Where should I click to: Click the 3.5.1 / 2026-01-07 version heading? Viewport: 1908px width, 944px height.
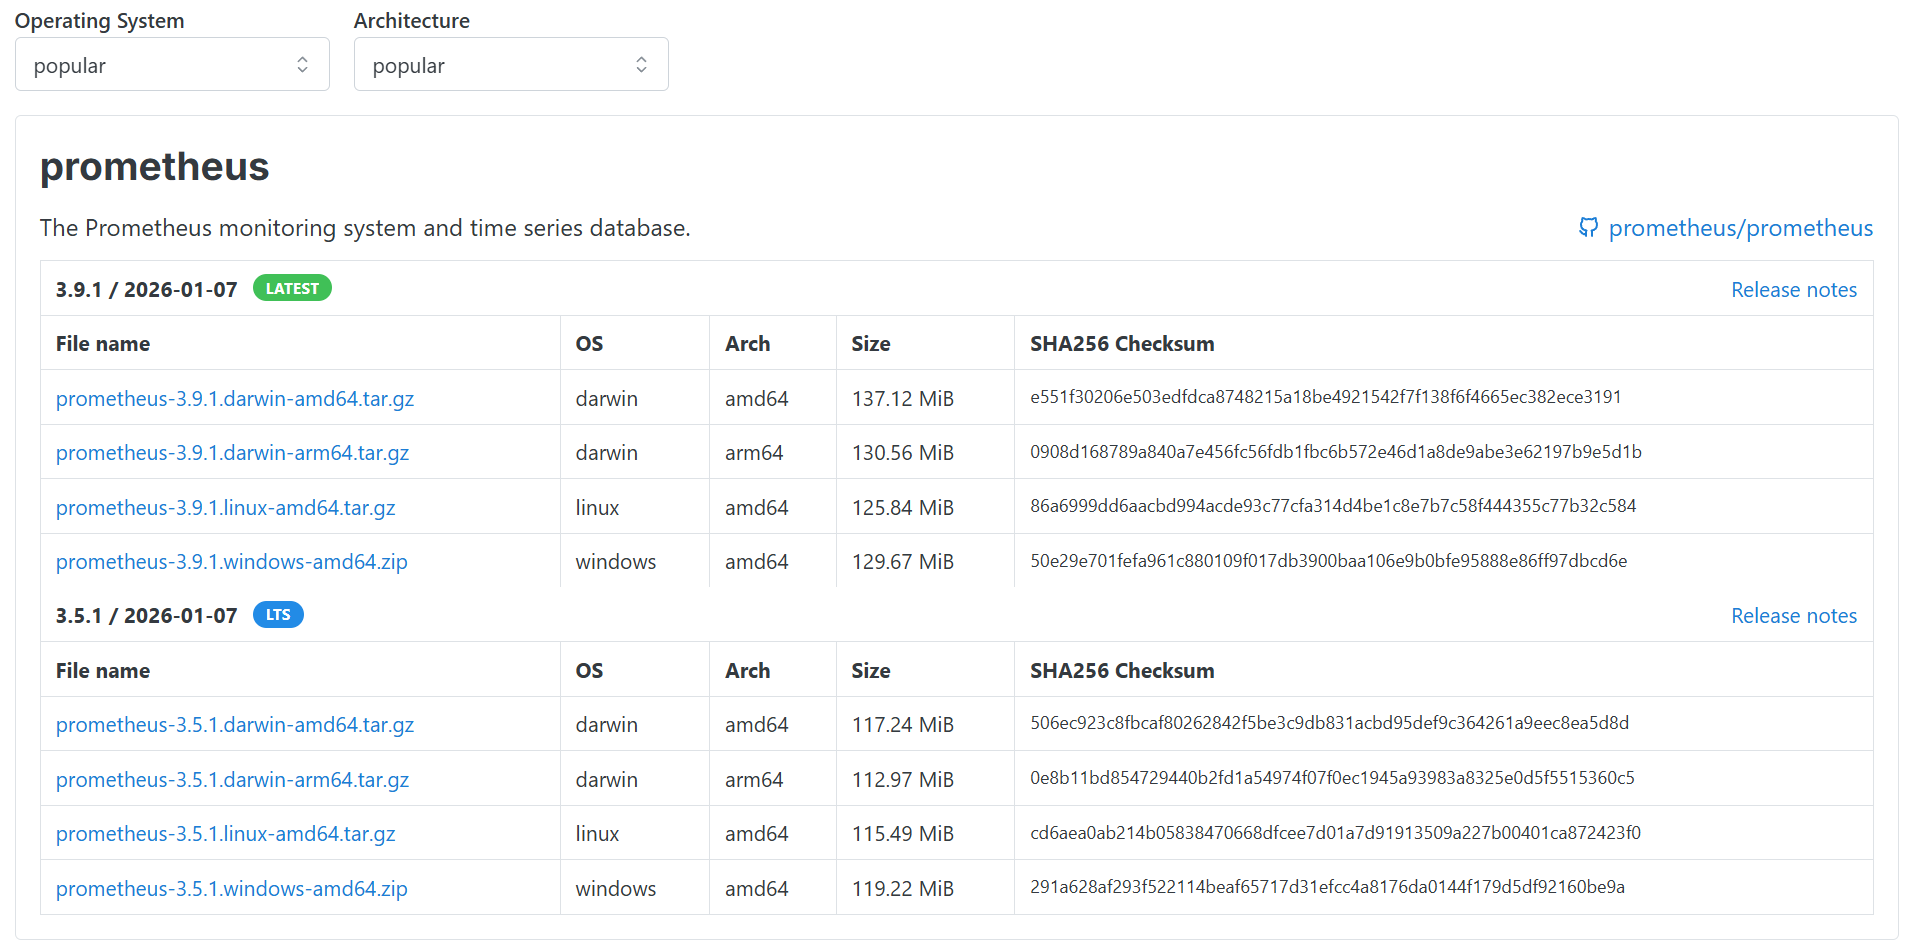146,616
